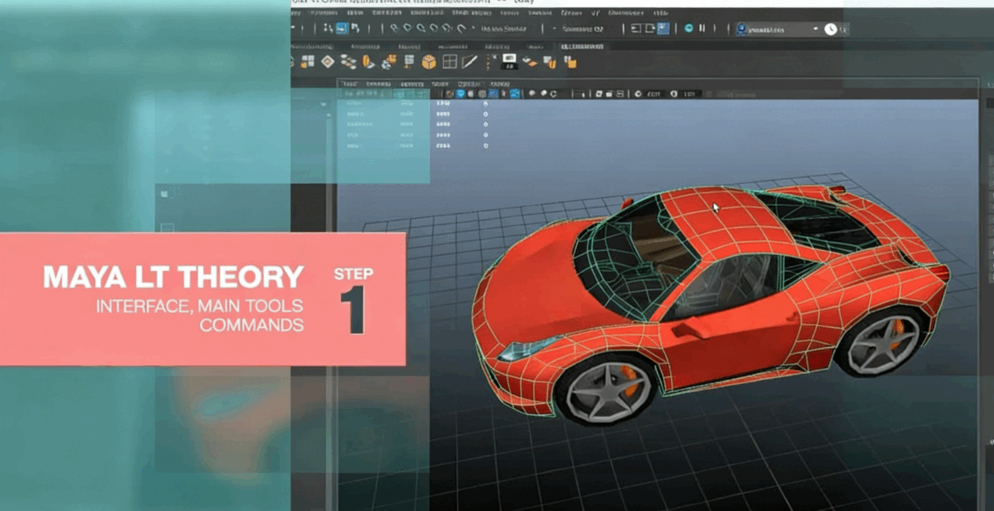Click the pause icon beside teal circle

tap(702, 29)
